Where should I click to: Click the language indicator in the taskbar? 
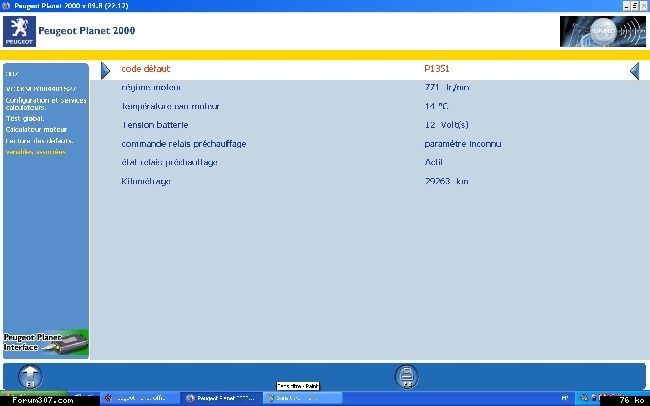(565, 398)
